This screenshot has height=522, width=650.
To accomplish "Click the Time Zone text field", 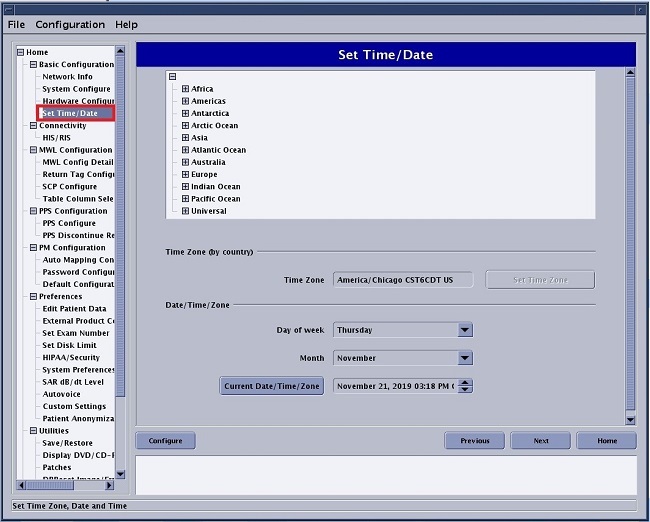I will (x=403, y=280).
